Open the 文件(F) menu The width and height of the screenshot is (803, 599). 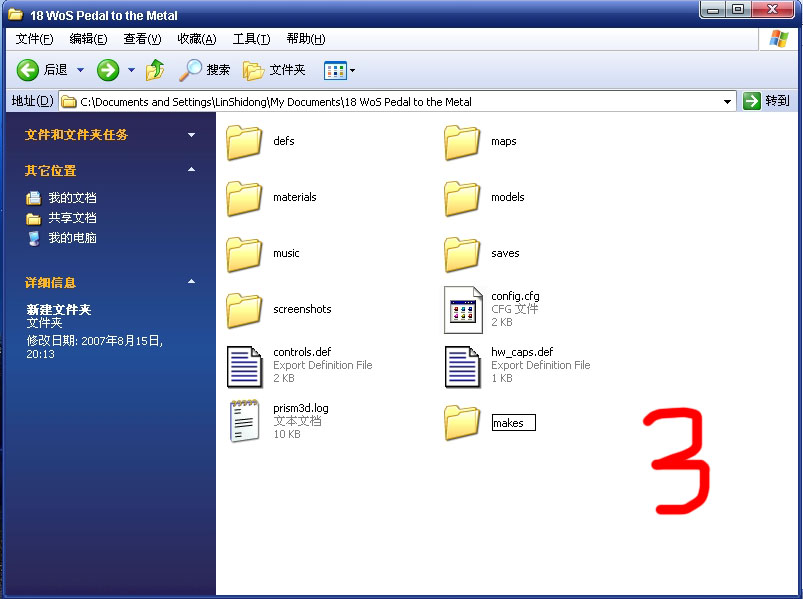coord(34,39)
